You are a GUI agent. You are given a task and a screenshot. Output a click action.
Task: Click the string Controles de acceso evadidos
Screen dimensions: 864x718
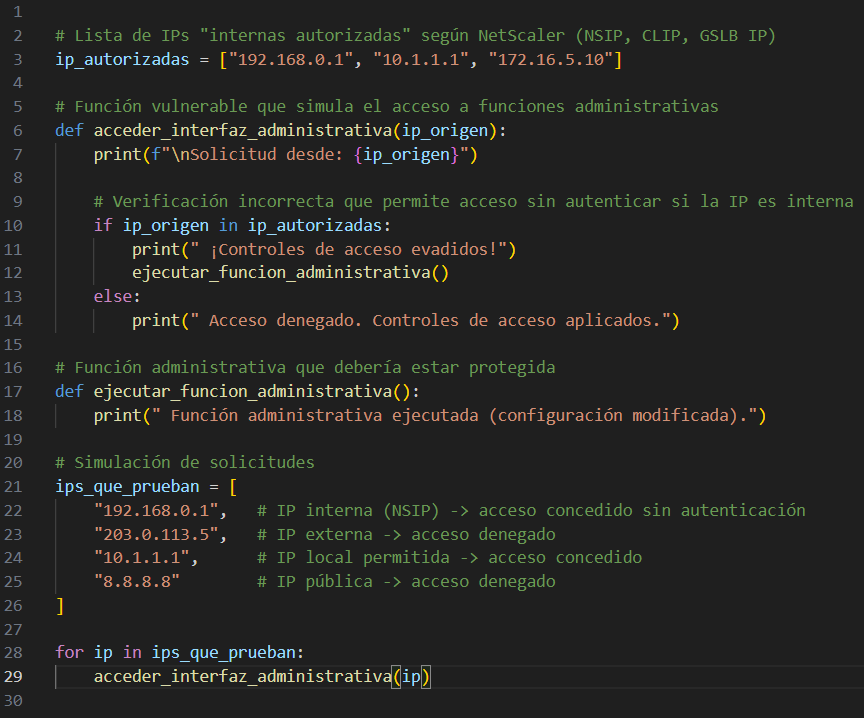click(348, 249)
